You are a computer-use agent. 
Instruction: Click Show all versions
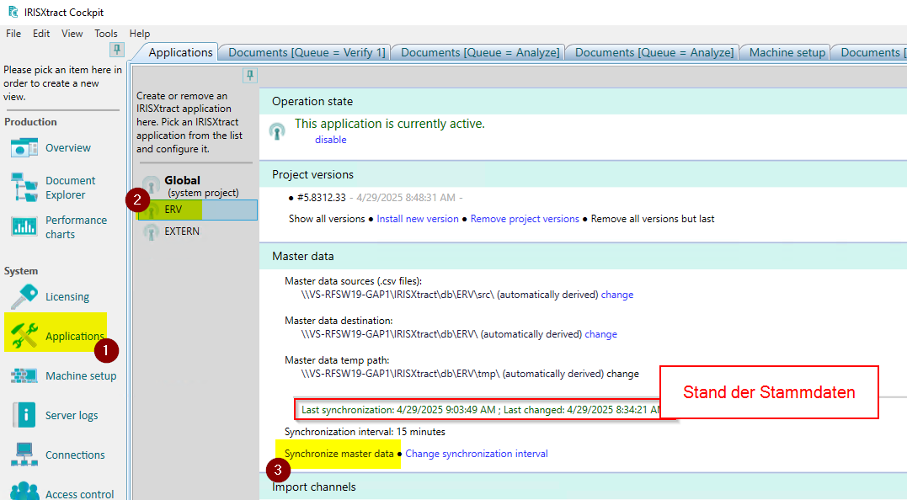[327, 219]
